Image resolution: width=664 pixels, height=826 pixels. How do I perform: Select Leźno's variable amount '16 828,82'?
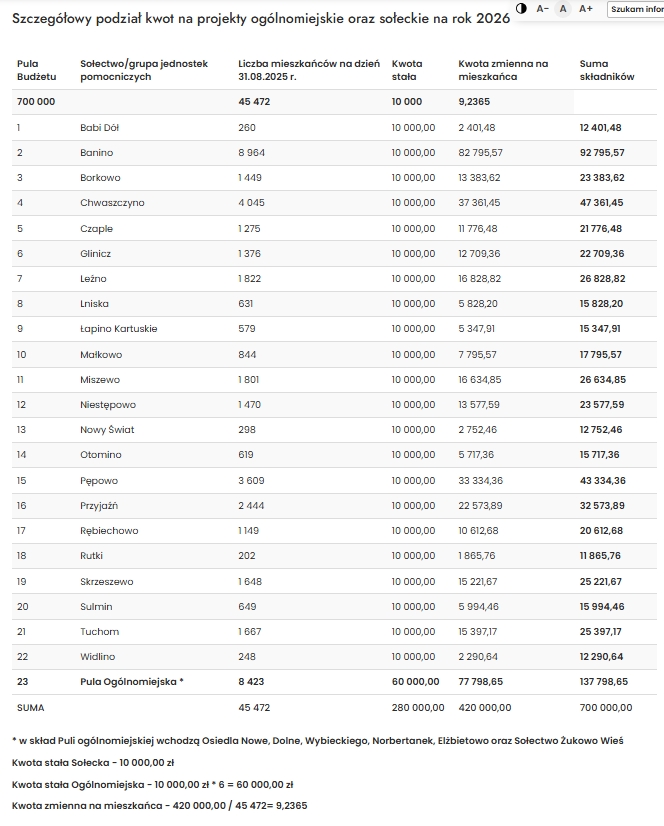point(480,279)
